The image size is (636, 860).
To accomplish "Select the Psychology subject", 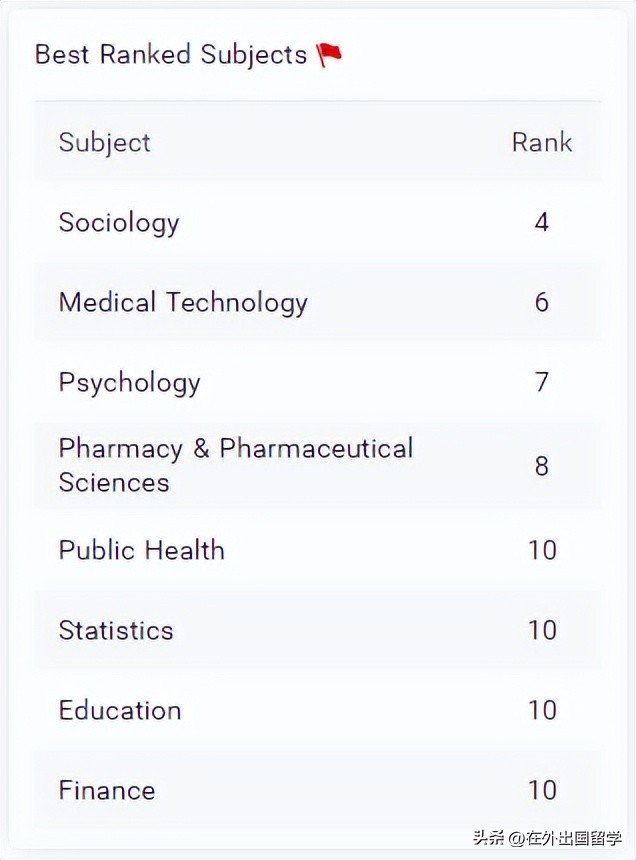I will [x=129, y=382].
